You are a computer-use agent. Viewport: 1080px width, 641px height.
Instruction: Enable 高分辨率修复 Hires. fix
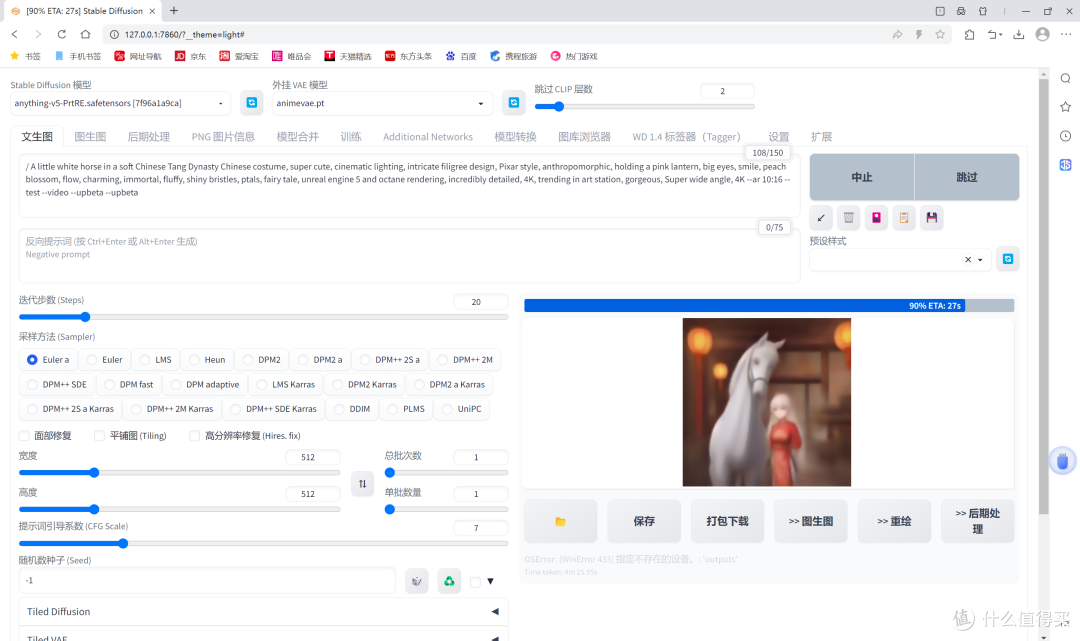pyautogui.click(x=194, y=436)
